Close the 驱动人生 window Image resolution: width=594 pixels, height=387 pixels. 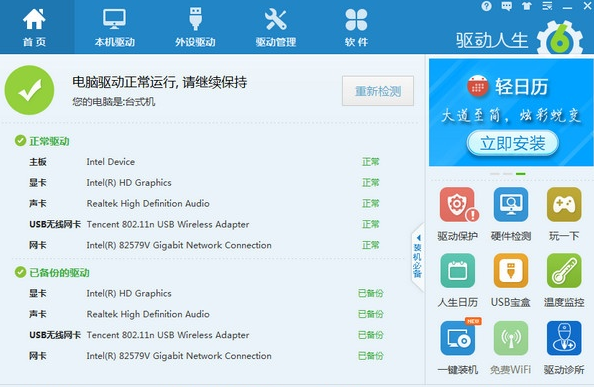point(587,6)
